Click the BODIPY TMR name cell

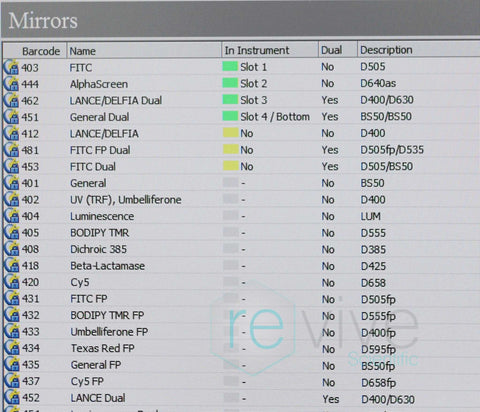coord(99,233)
